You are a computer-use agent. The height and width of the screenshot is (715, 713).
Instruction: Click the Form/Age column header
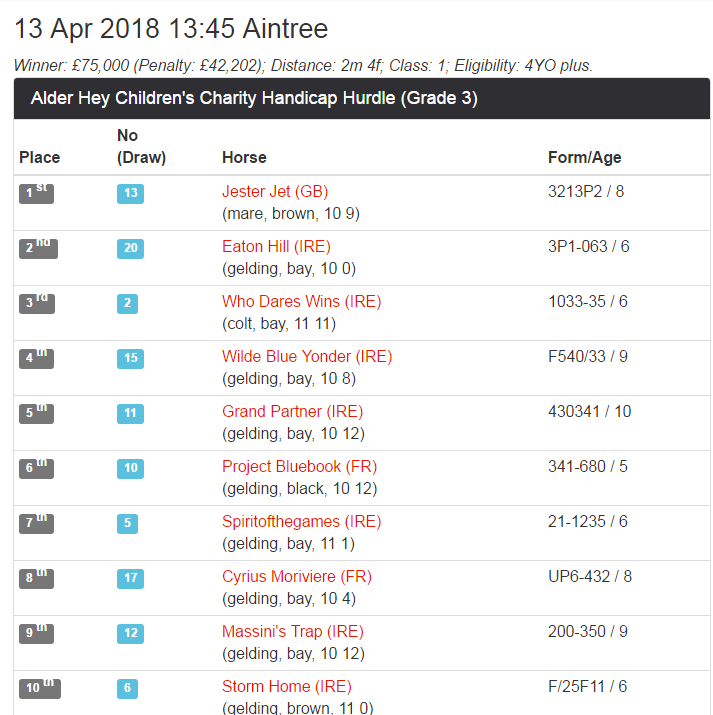(x=585, y=158)
